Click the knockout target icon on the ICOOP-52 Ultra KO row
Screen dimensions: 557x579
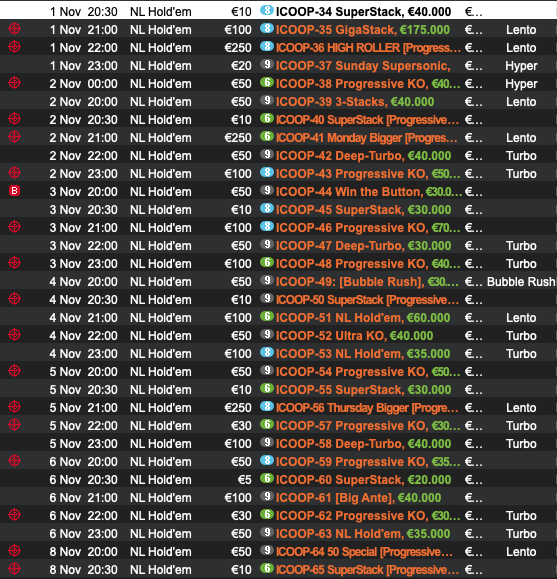coord(14,335)
